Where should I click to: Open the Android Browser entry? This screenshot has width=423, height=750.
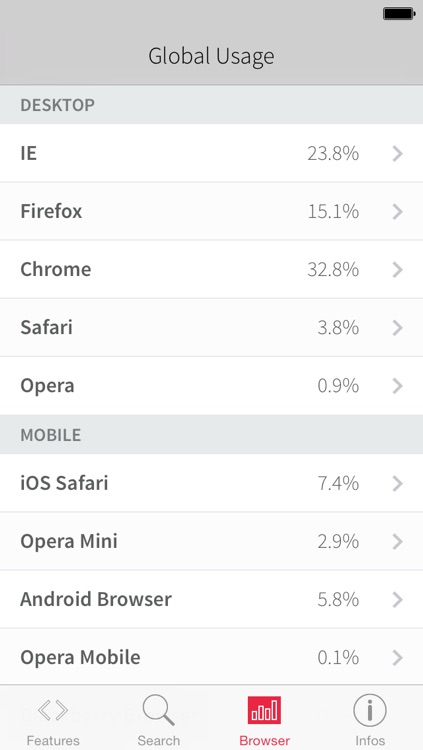pos(212,599)
